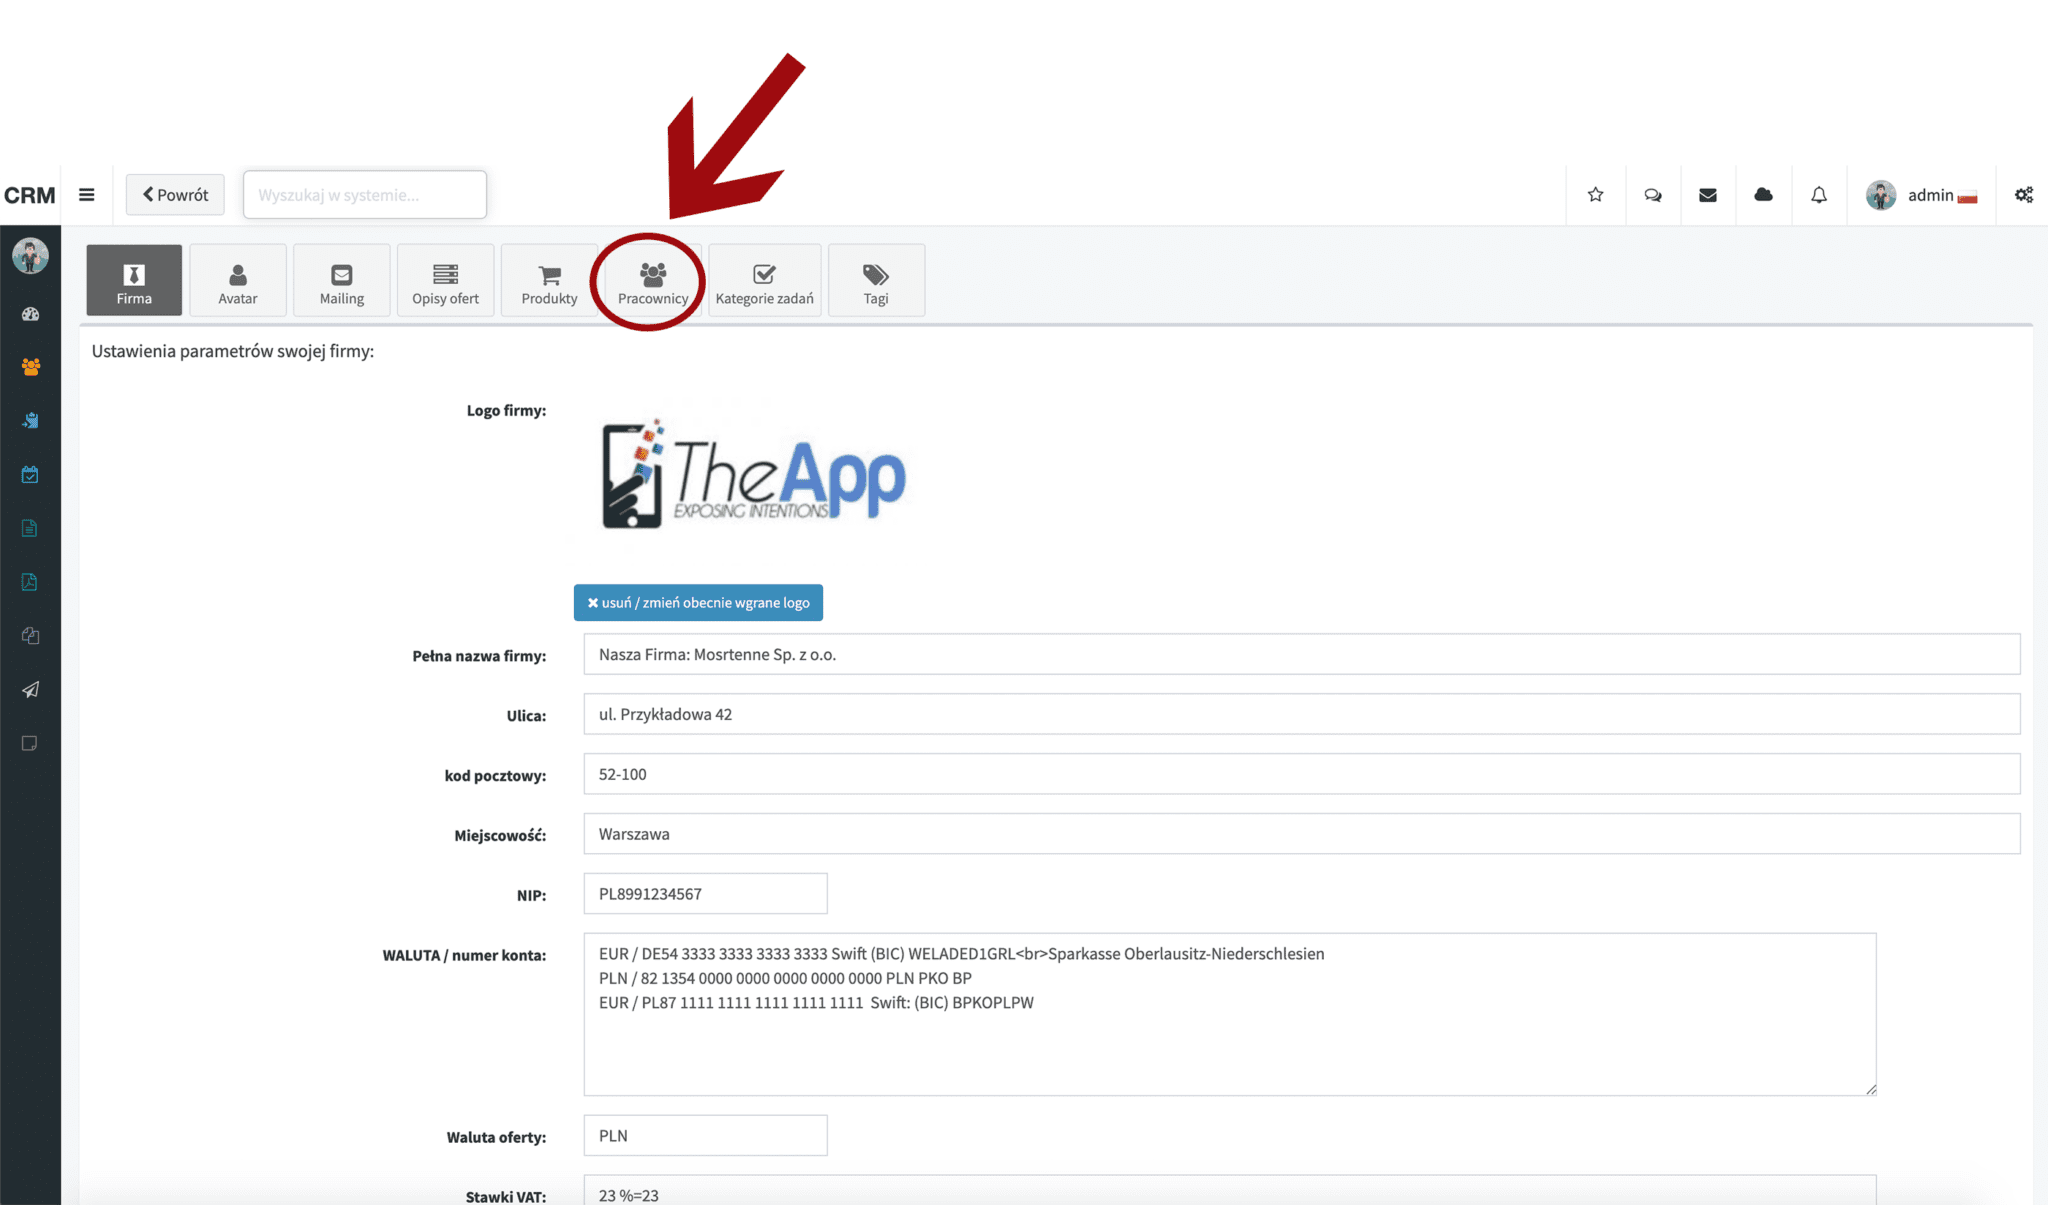Open the Opisy ofert tab
2048x1205 pixels.
(x=445, y=280)
